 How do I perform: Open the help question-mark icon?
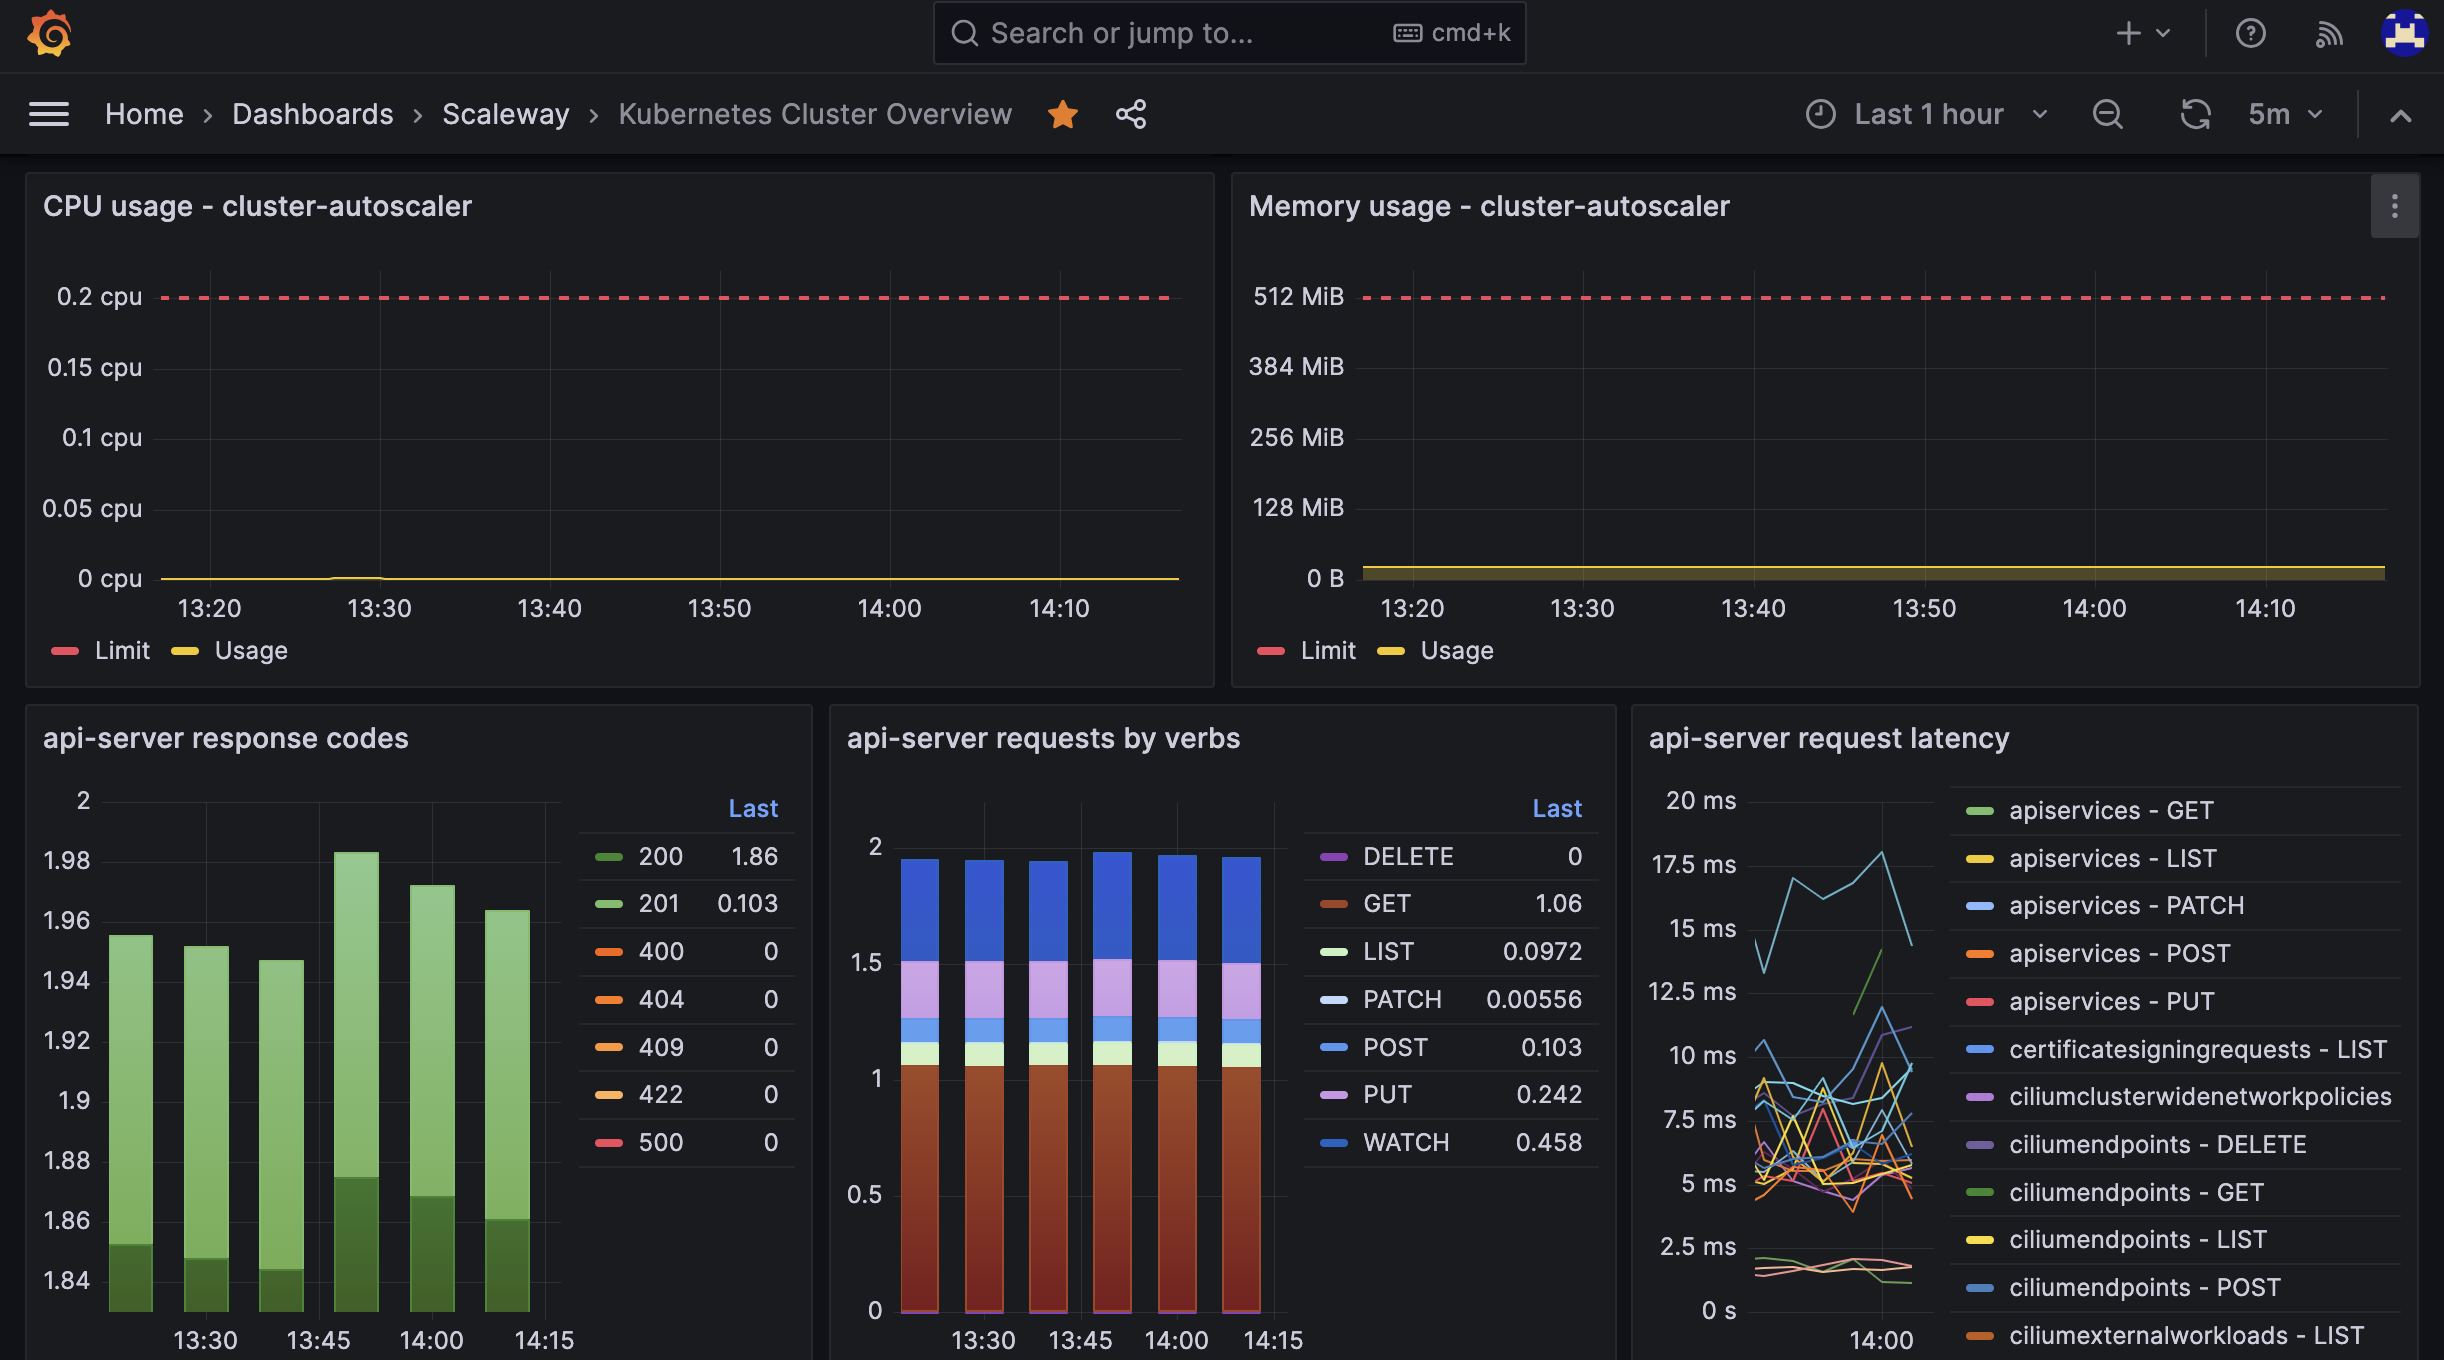(2250, 34)
